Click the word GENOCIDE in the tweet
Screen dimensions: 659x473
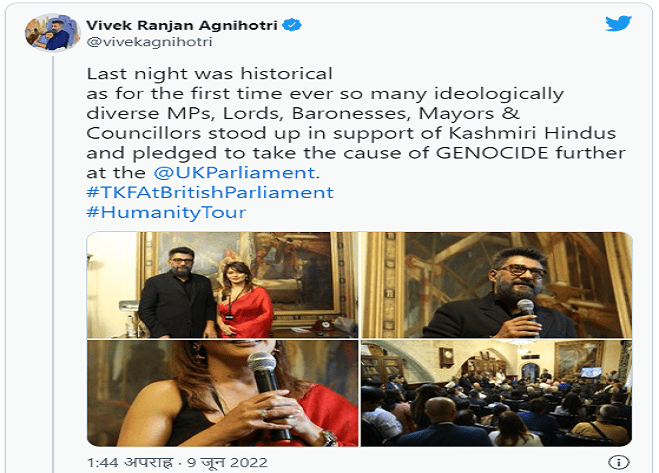492,153
